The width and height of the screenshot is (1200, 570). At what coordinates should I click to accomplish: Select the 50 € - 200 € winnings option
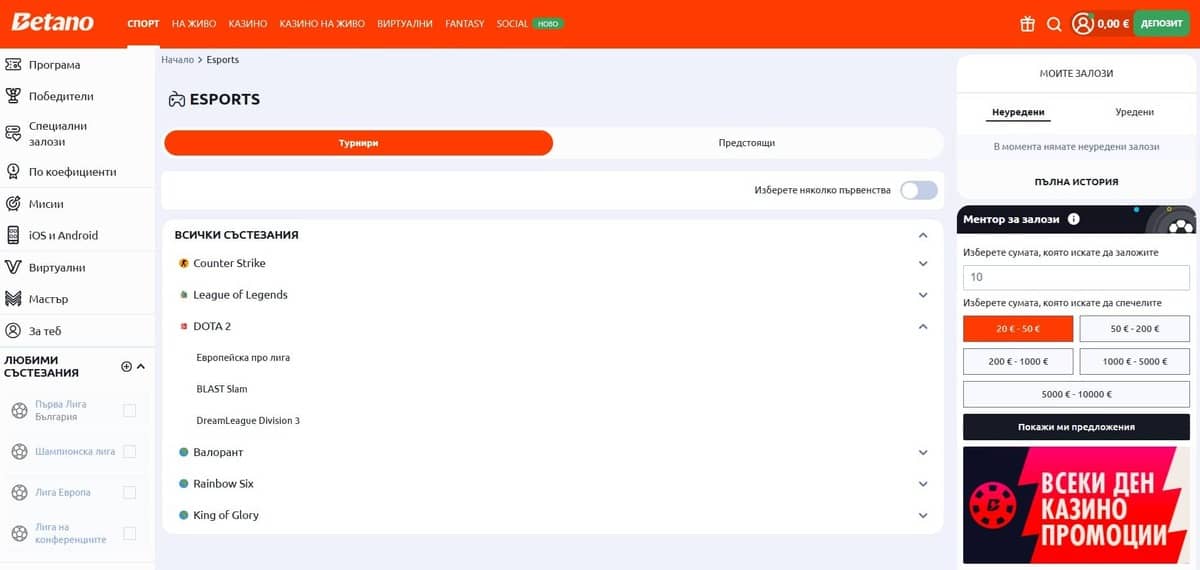click(x=1135, y=329)
